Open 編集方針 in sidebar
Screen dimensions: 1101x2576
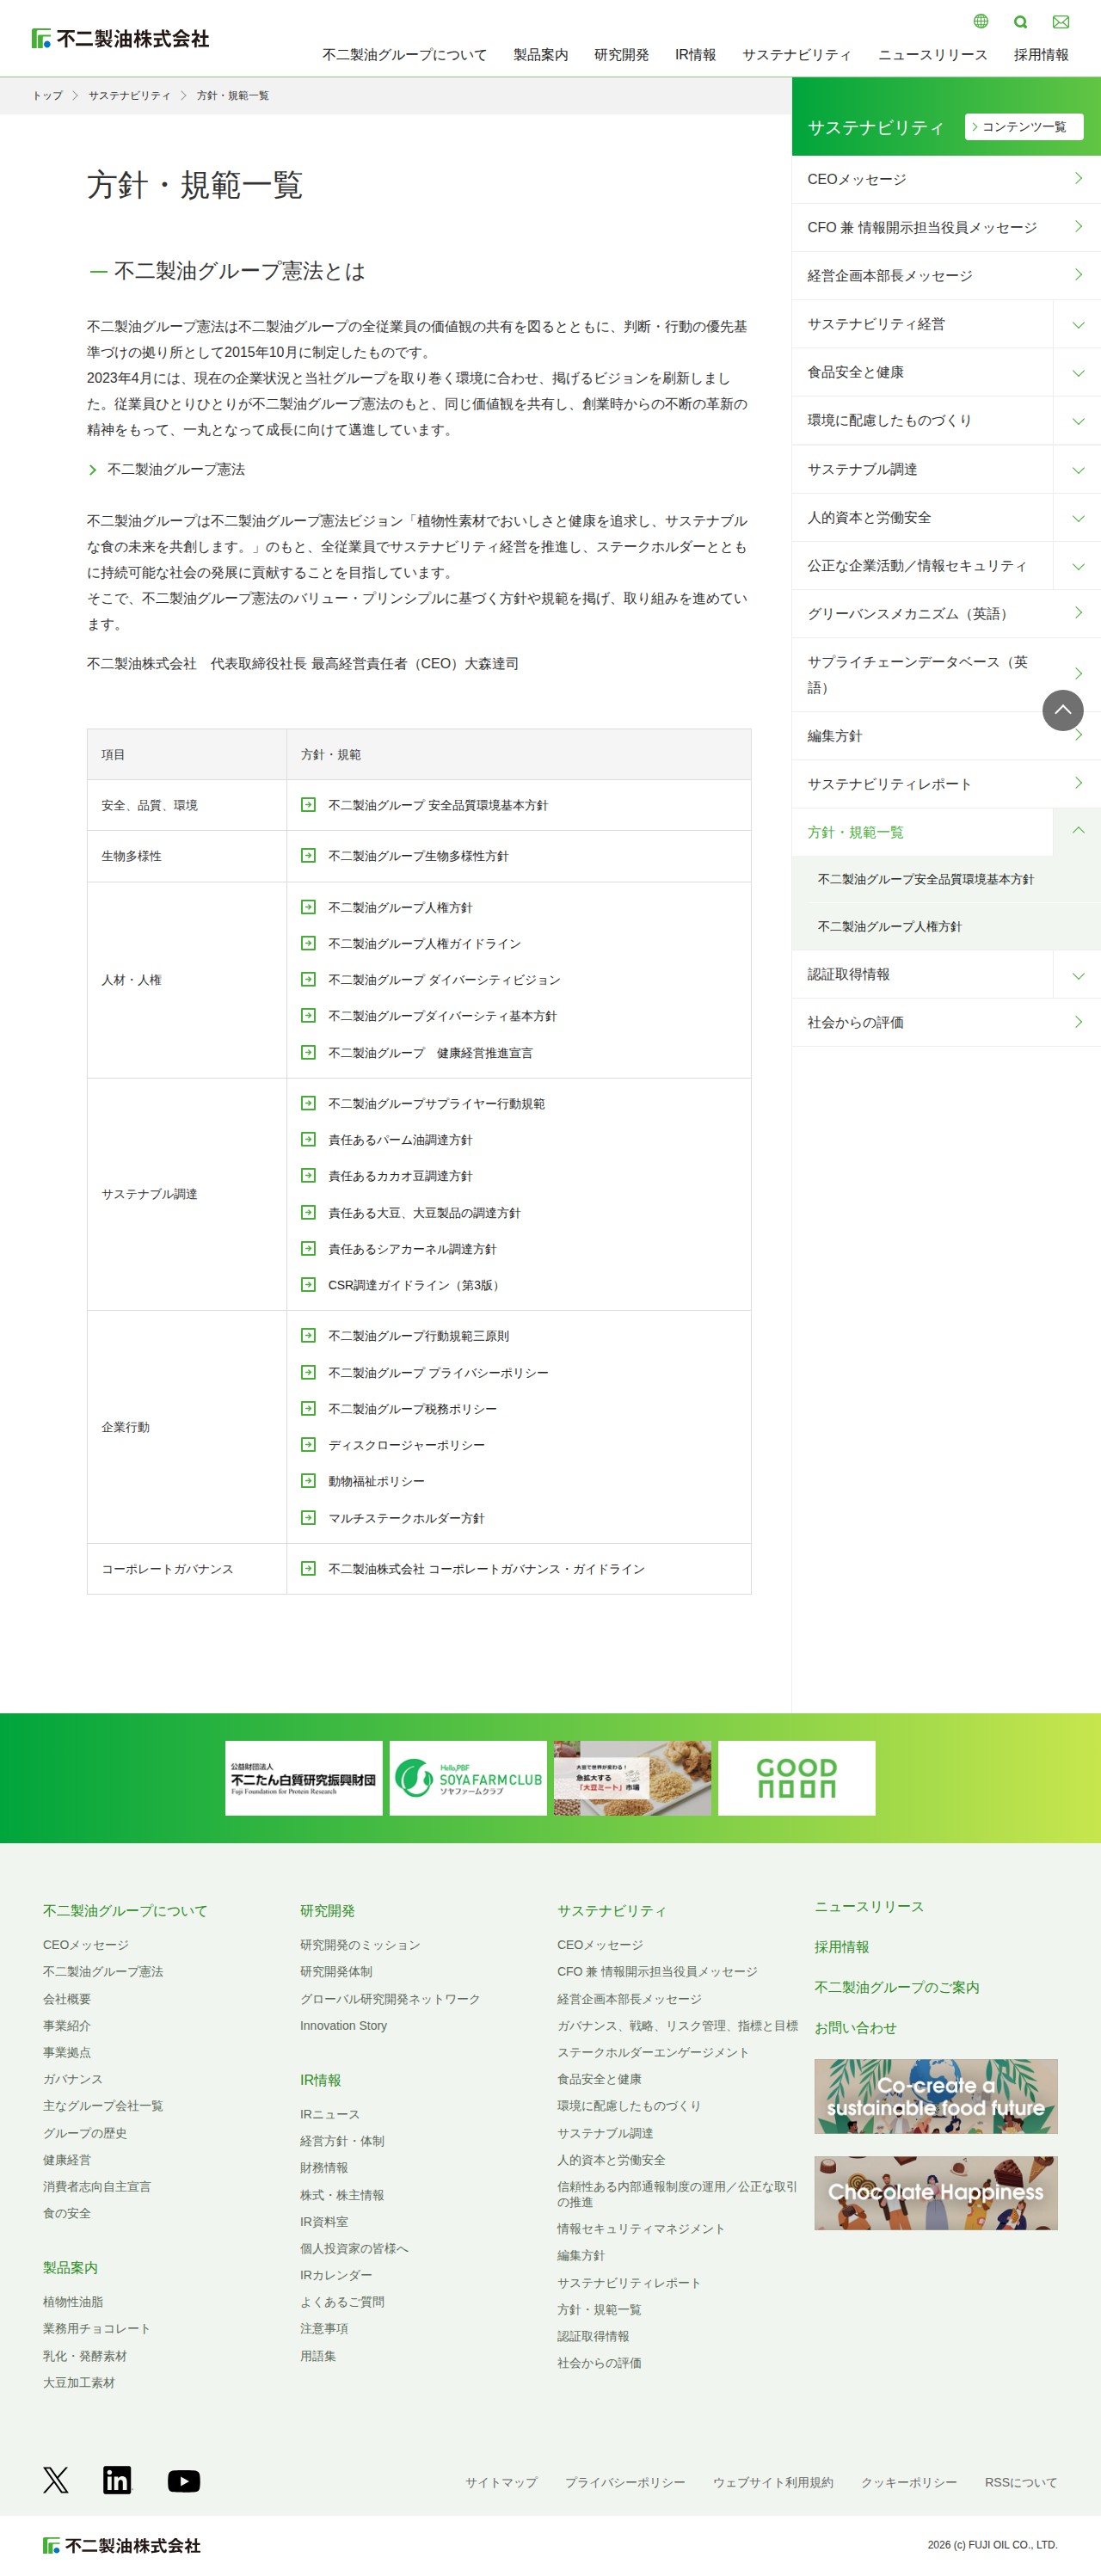click(x=946, y=736)
